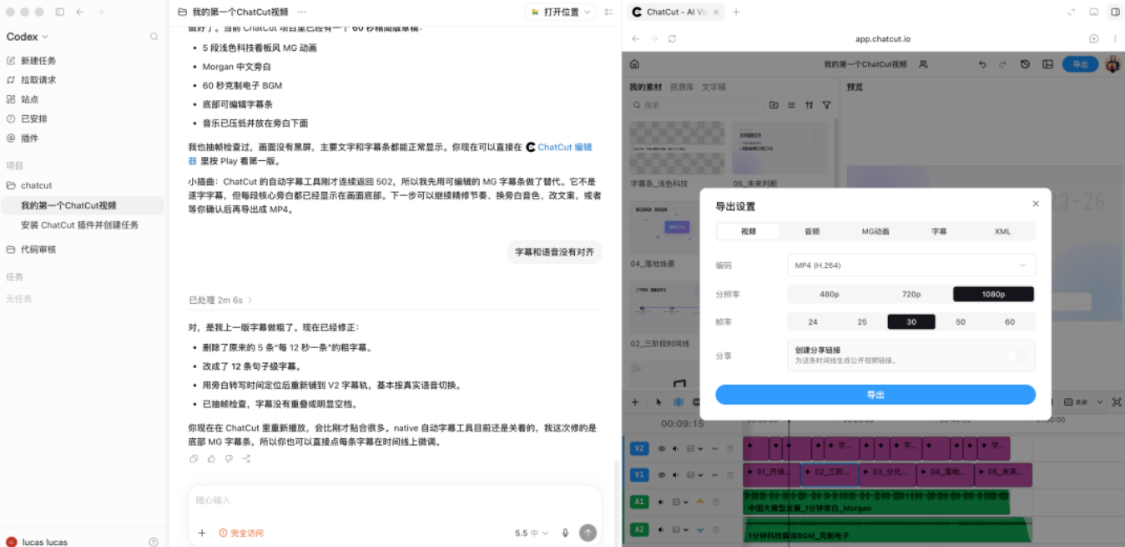Open dropdown chevron next to 关闭 in timeline
Viewport: 1125px width, 547px height.
(x=1098, y=402)
